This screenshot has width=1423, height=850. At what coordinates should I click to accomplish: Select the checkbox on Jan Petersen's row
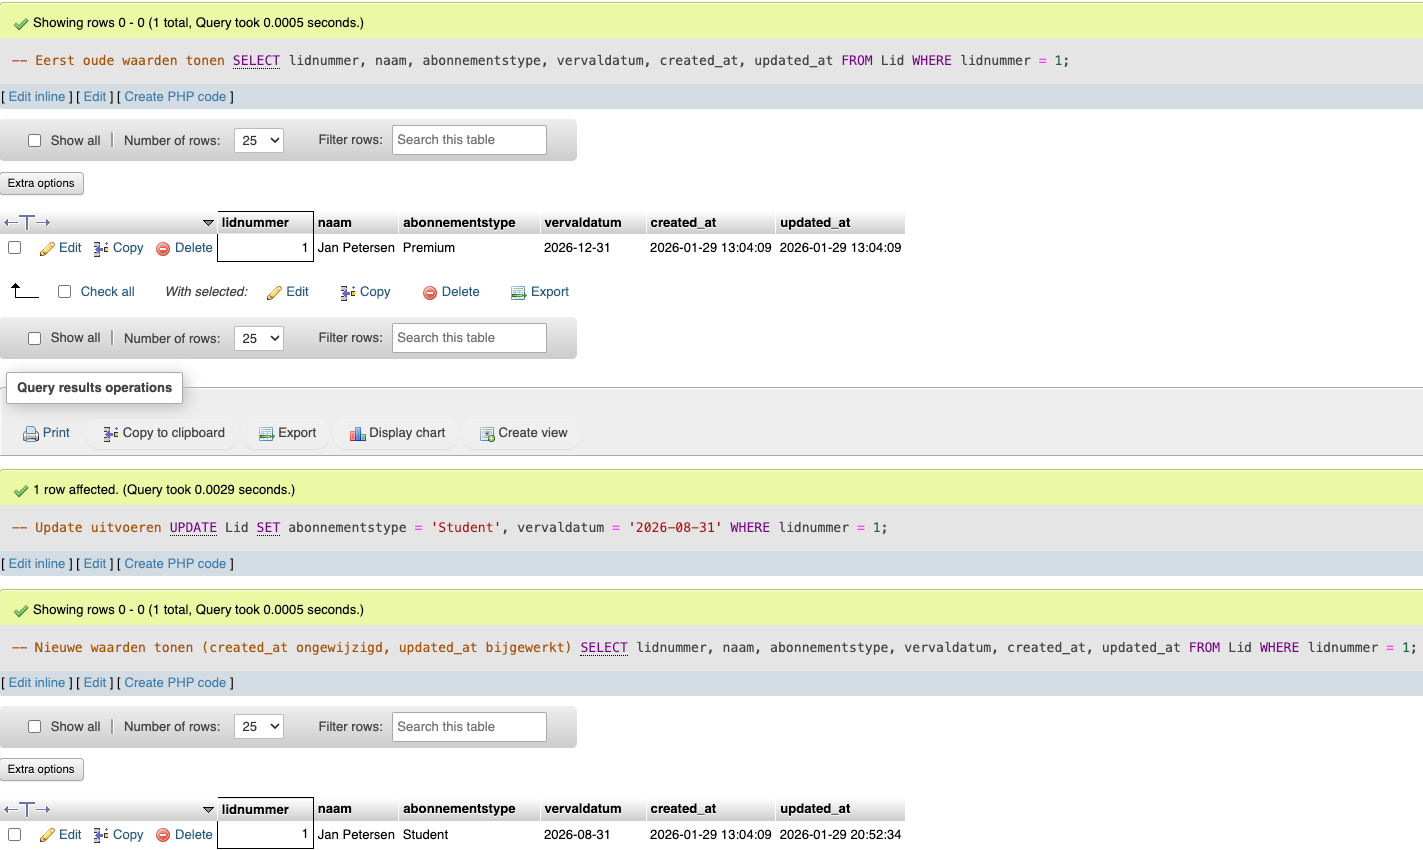(14, 247)
